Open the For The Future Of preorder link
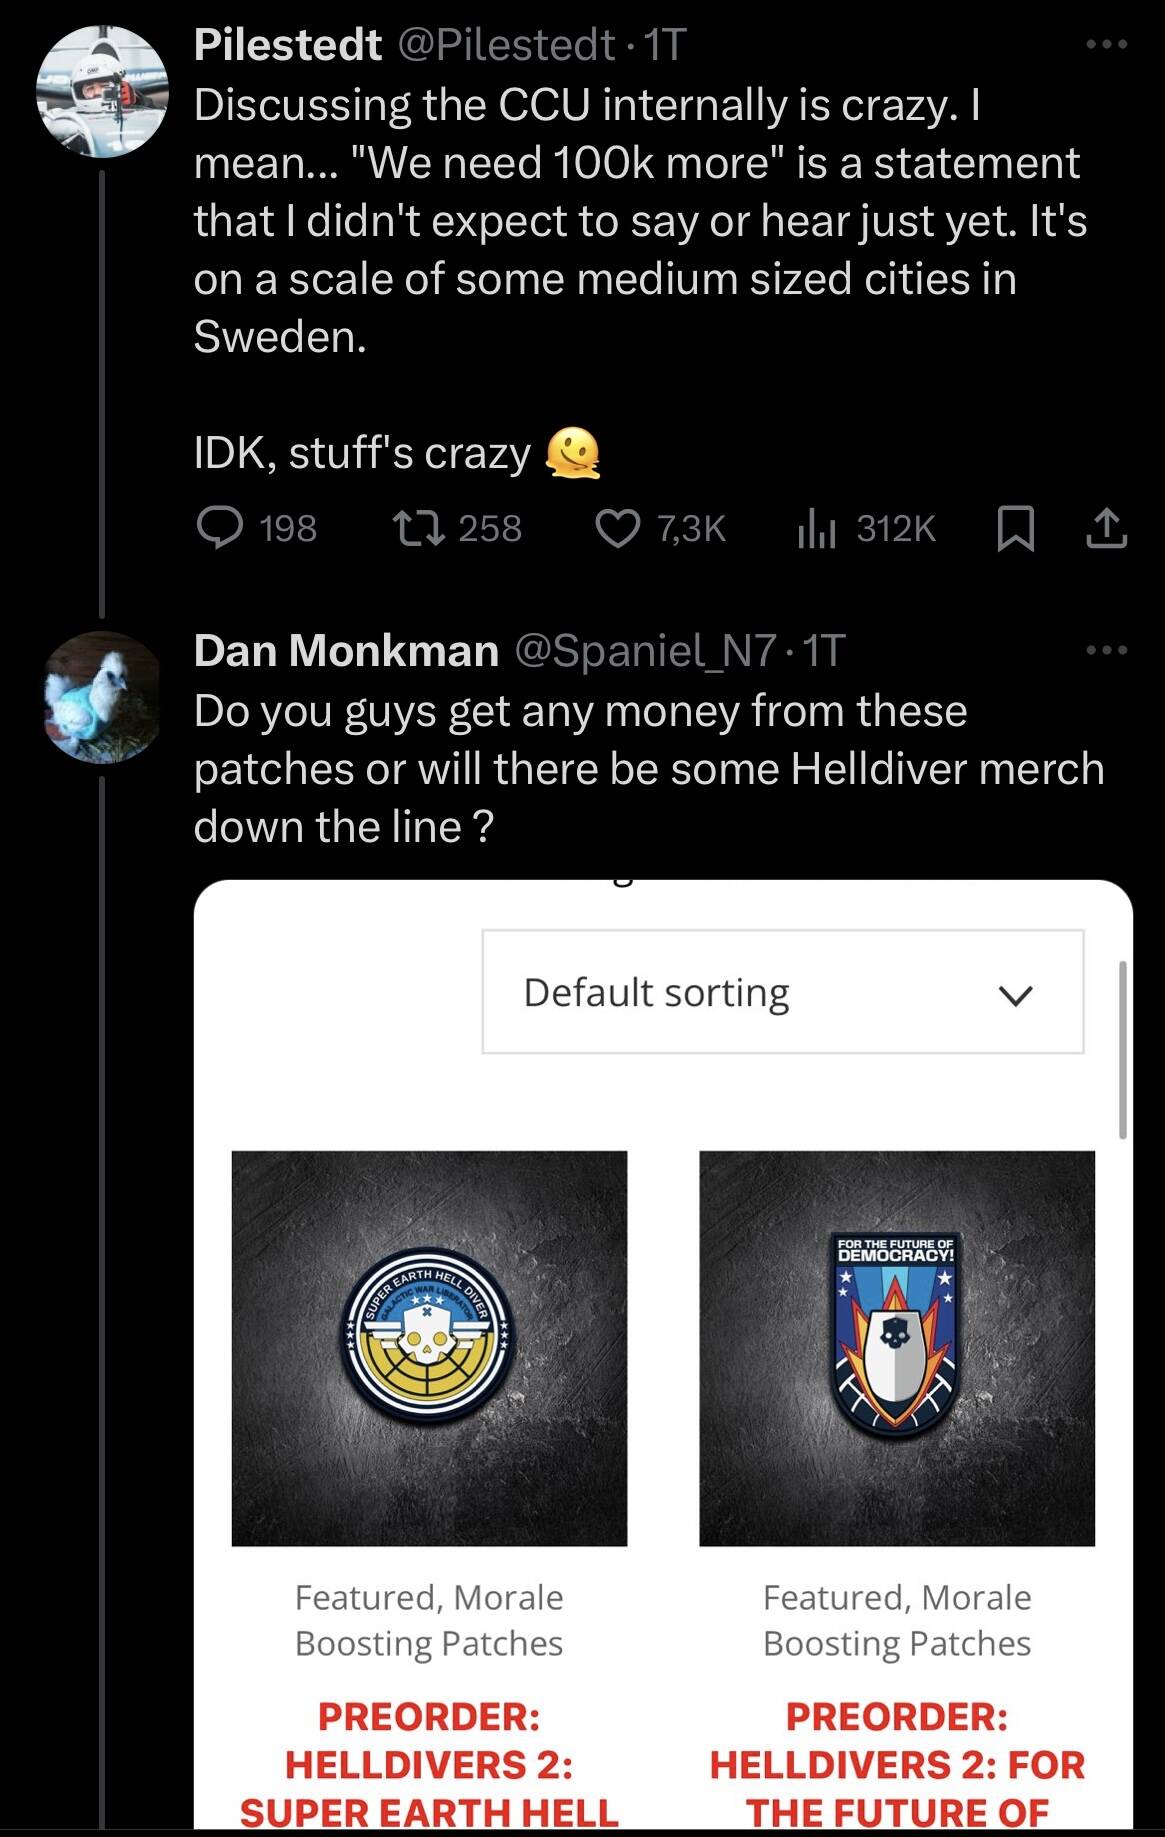 click(897, 1764)
